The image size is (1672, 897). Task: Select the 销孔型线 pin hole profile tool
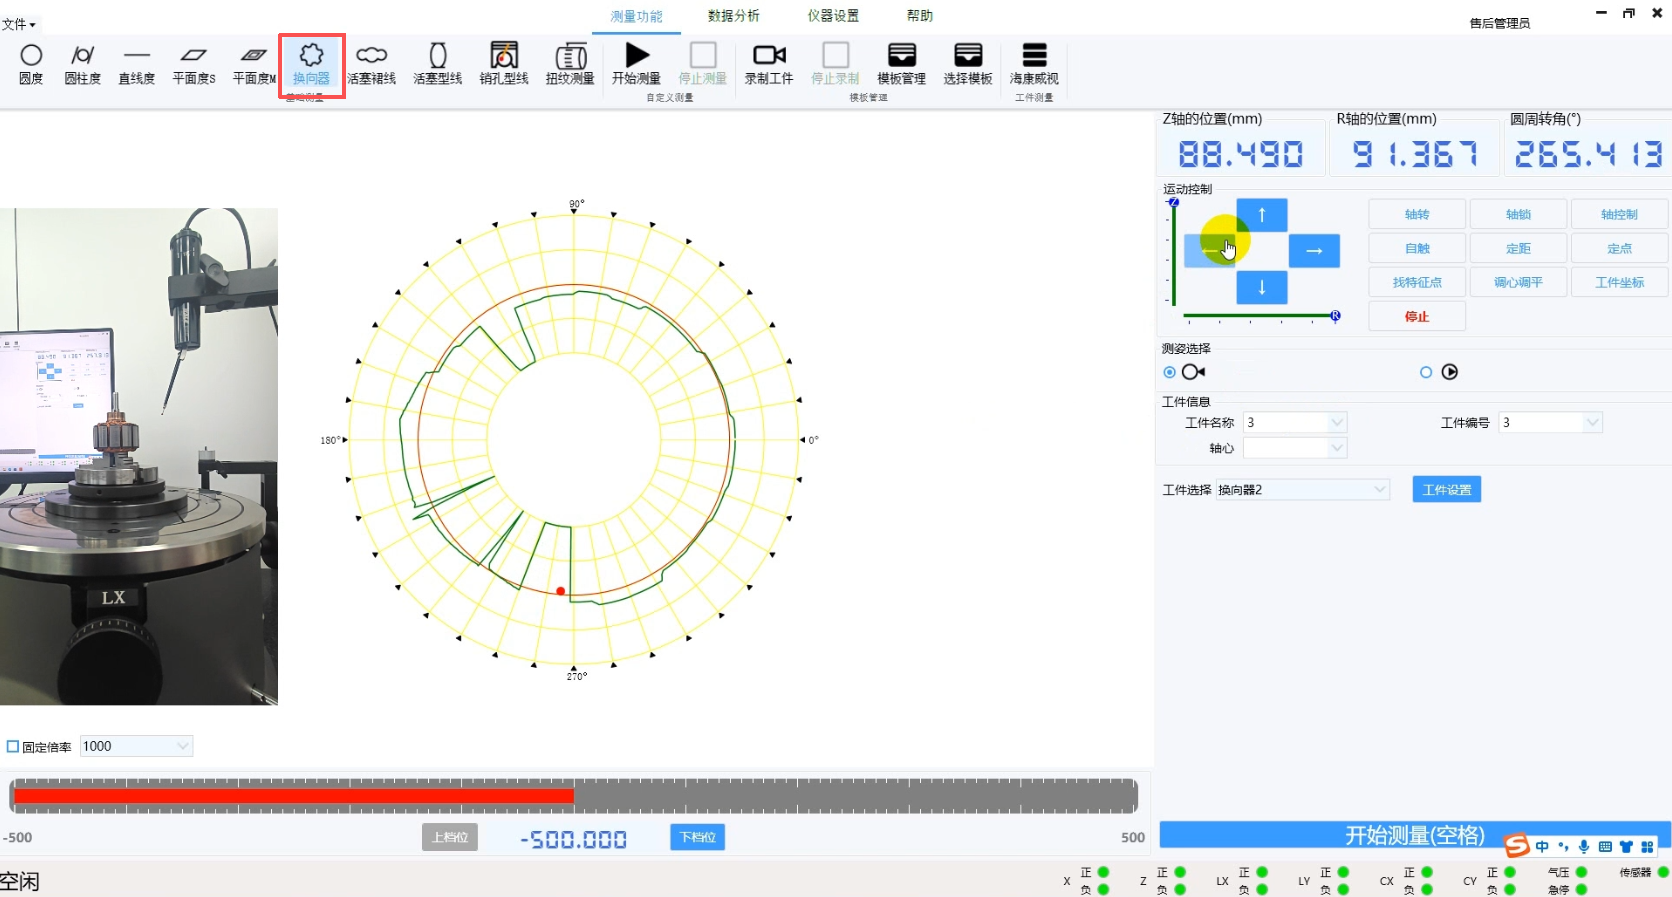(x=504, y=64)
